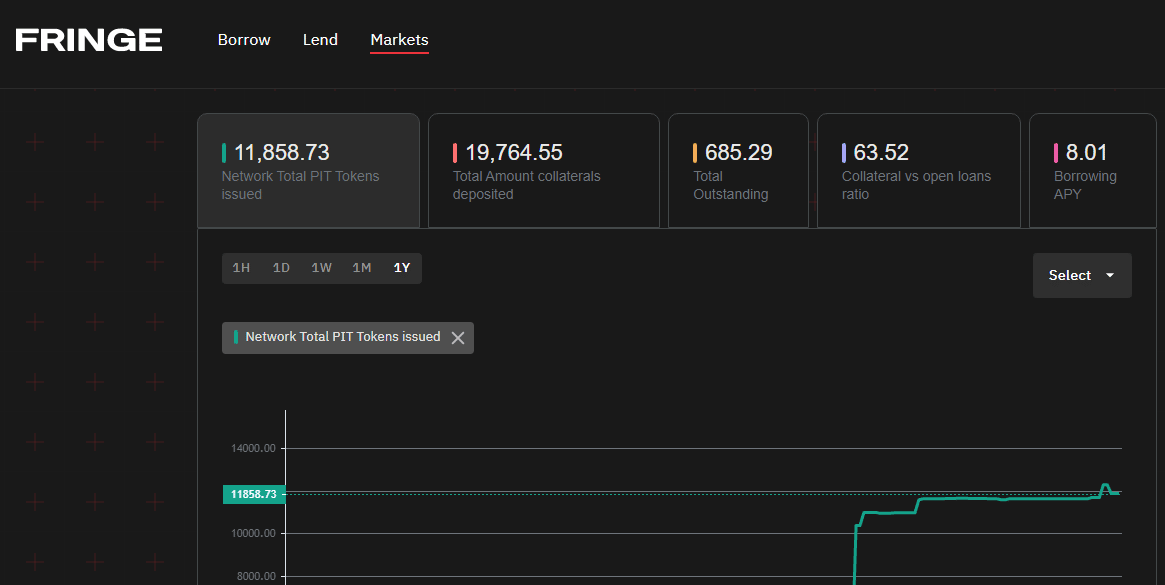The height and width of the screenshot is (585, 1165).
Task: Select the Borrowing APY card
Action: [x=1092, y=171]
